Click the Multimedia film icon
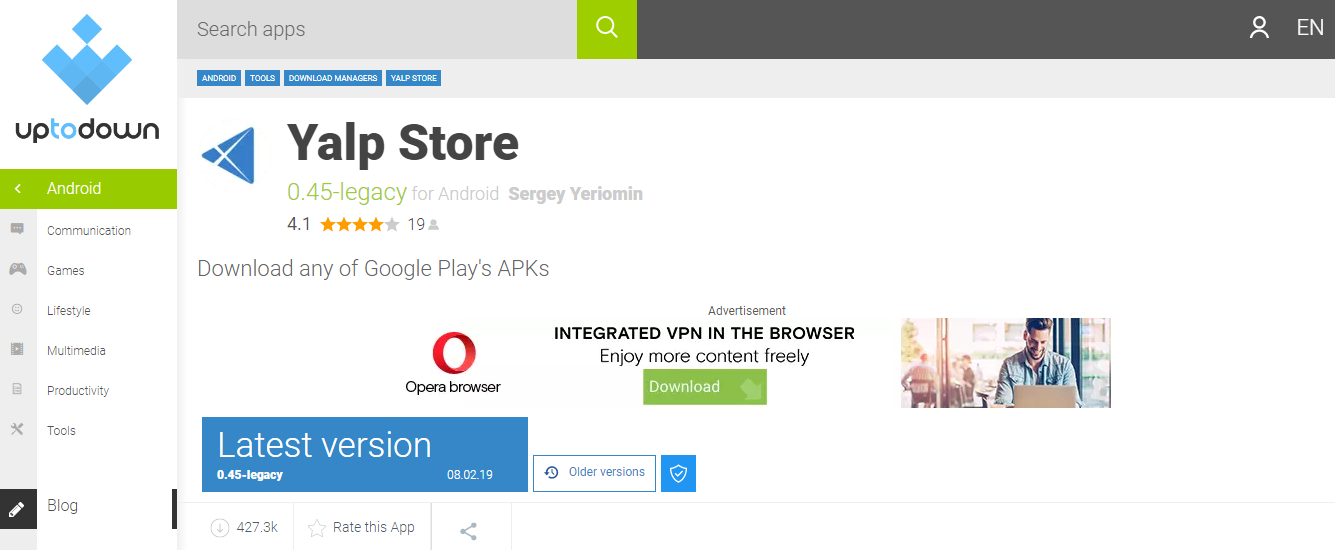Viewport: 1335px width, 550px height. tap(17, 349)
